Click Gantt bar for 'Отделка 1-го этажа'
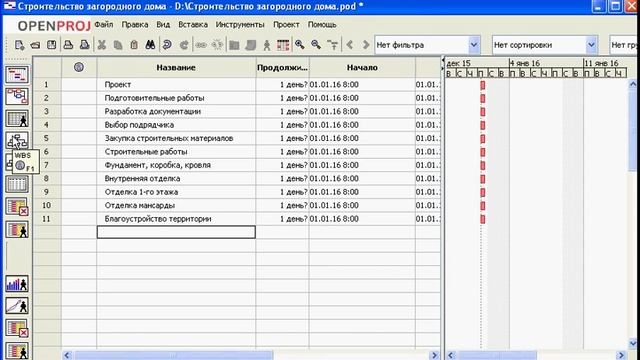This screenshot has width=640, height=360. coord(483,192)
